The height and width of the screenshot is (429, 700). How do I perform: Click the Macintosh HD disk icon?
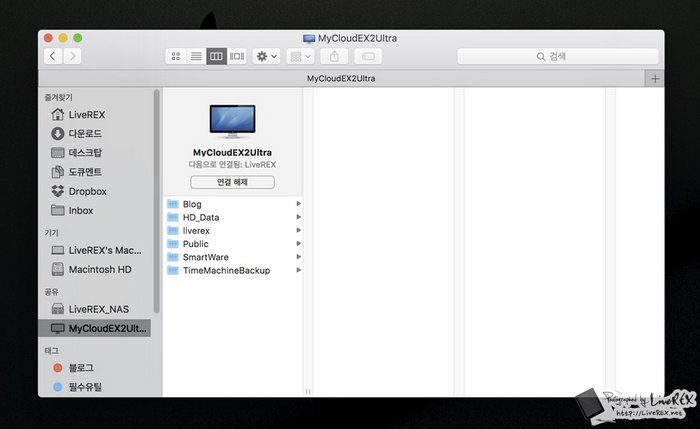tap(58, 269)
